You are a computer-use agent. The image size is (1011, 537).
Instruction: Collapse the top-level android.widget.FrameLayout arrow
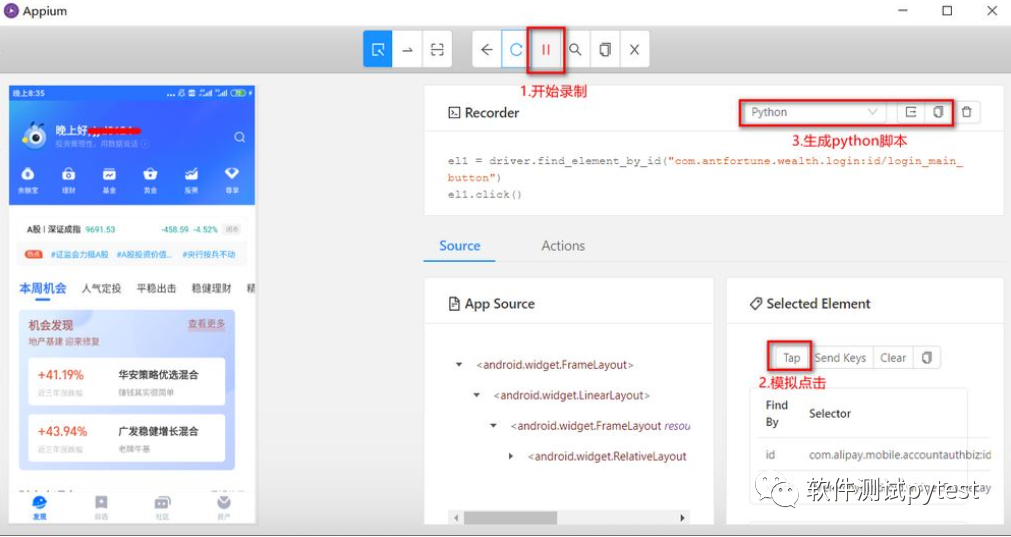click(459, 365)
